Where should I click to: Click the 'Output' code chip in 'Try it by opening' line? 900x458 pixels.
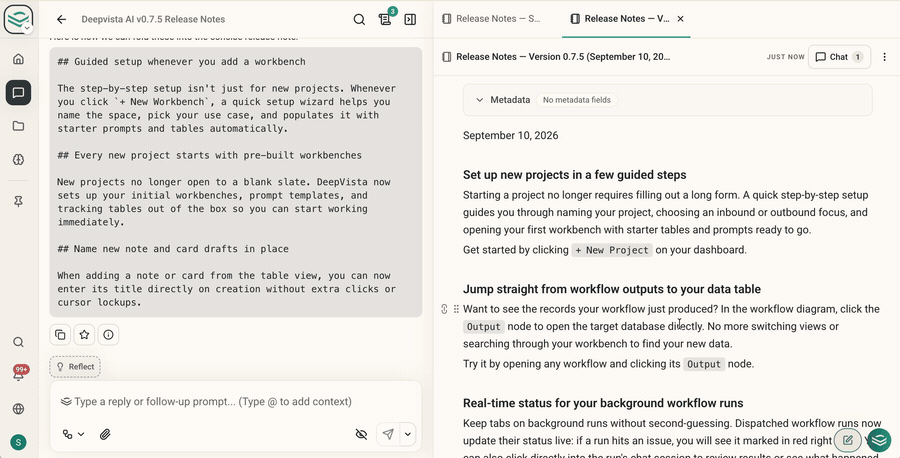(704, 364)
